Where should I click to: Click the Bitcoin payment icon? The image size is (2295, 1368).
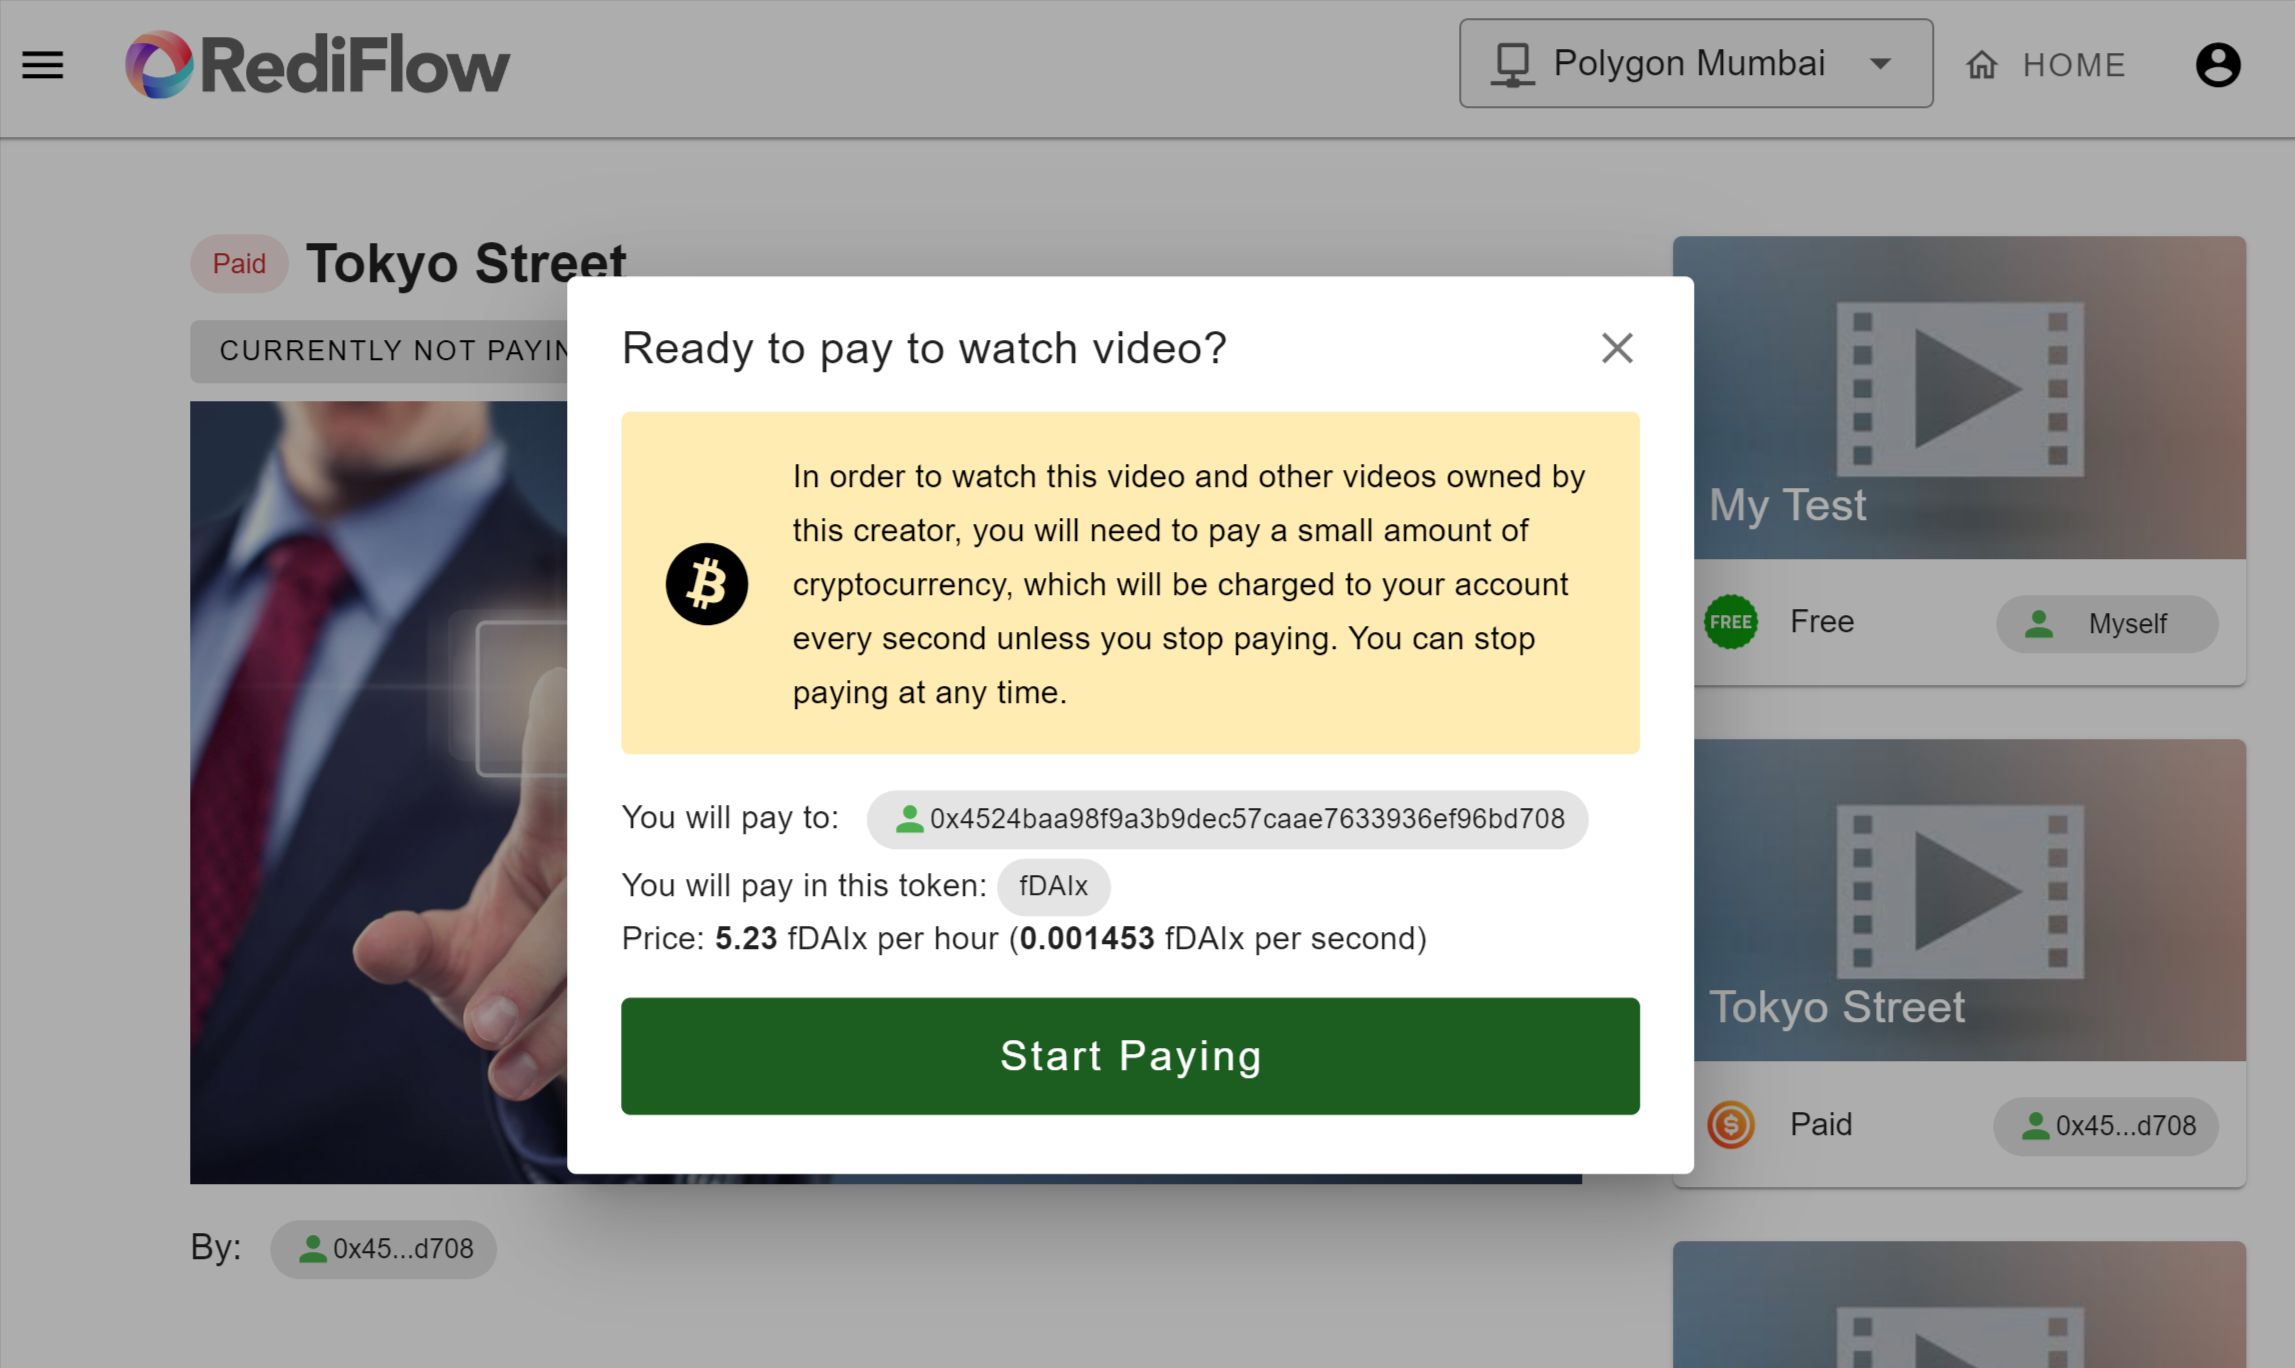(x=705, y=583)
